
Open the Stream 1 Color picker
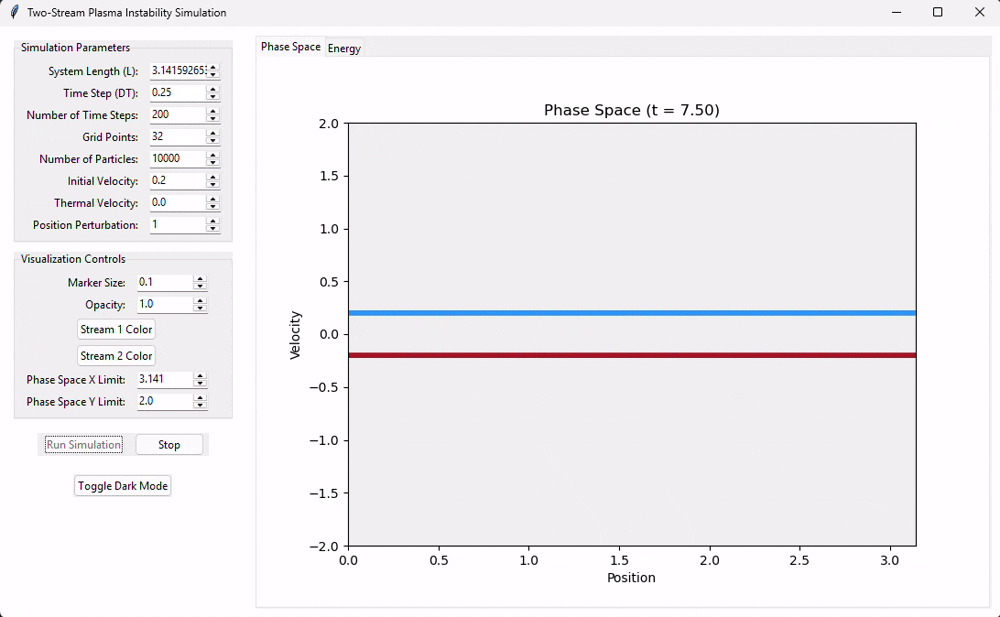(116, 329)
